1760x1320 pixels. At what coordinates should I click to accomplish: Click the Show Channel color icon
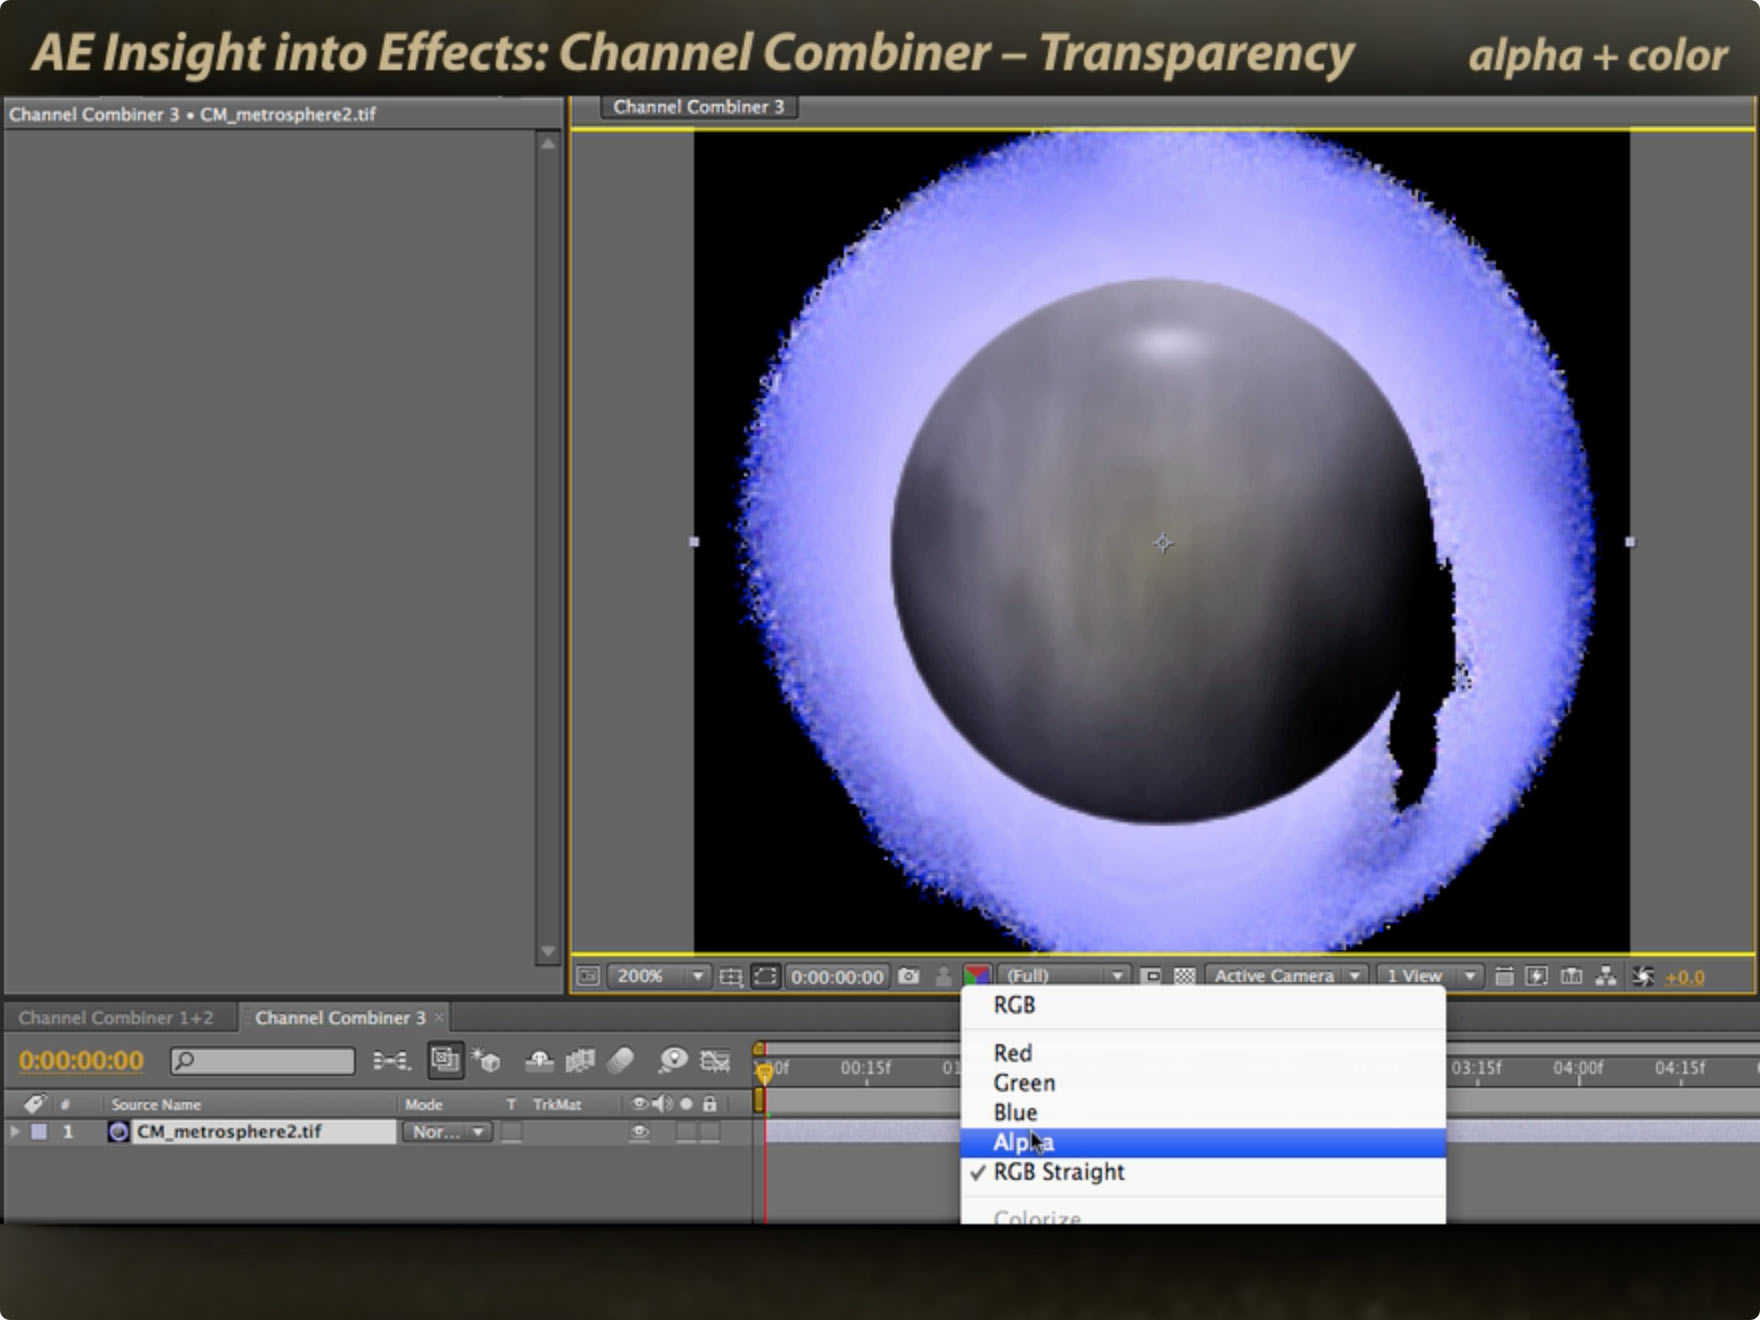pyautogui.click(x=976, y=976)
